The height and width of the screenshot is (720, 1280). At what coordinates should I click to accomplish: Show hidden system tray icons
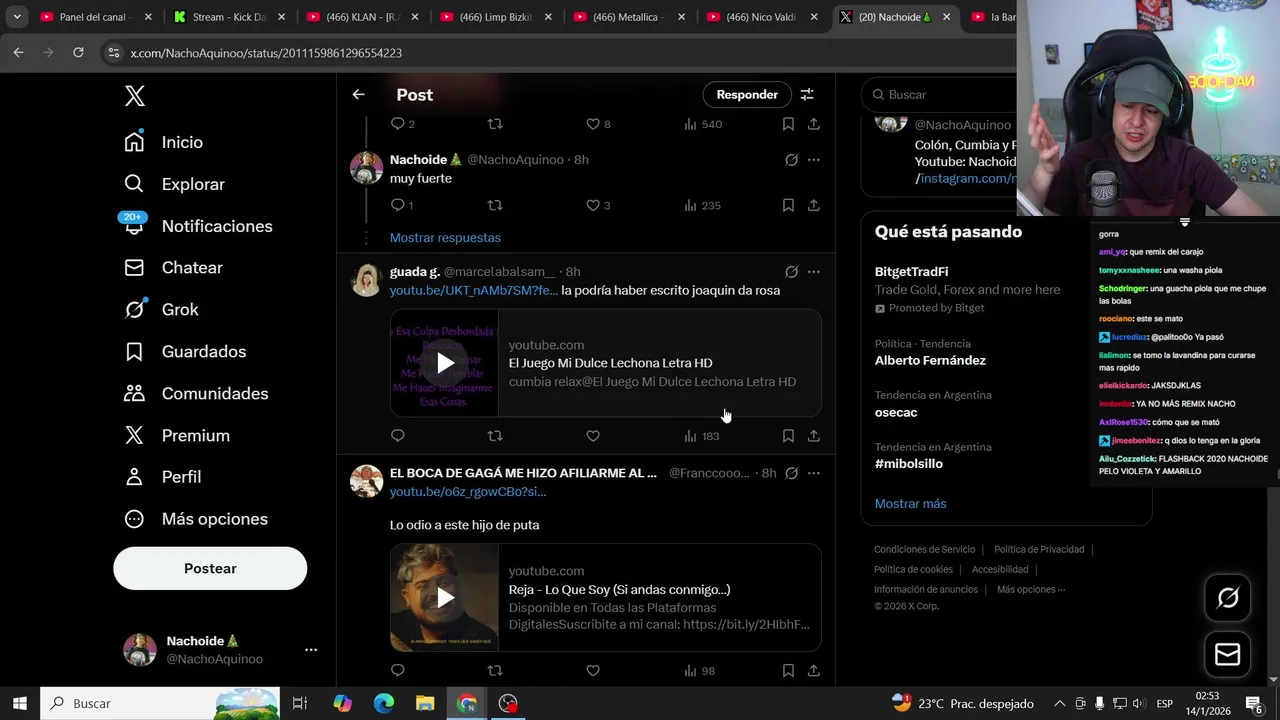pyautogui.click(x=1060, y=703)
